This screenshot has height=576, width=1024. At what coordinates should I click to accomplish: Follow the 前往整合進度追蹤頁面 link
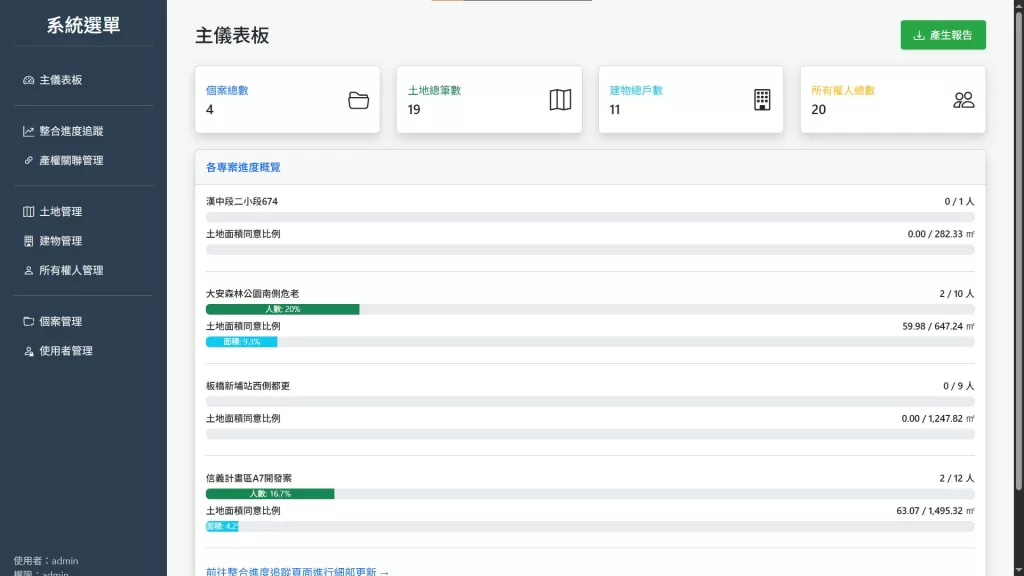297,571
